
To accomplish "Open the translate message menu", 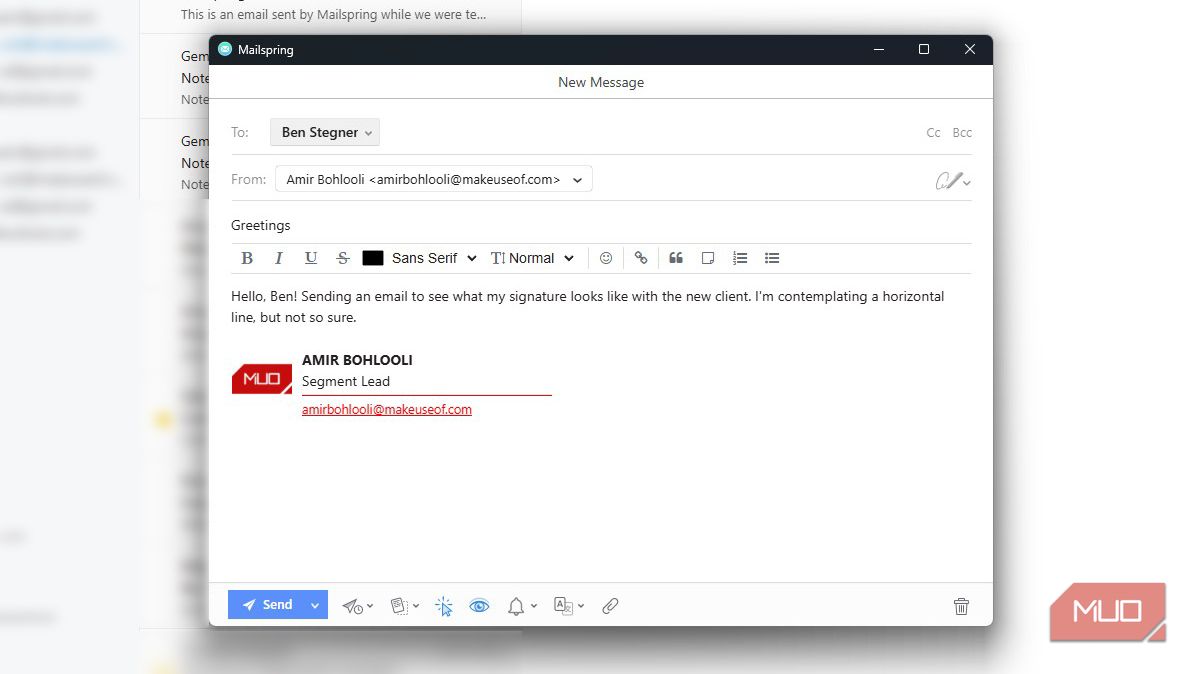I will [569, 606].
